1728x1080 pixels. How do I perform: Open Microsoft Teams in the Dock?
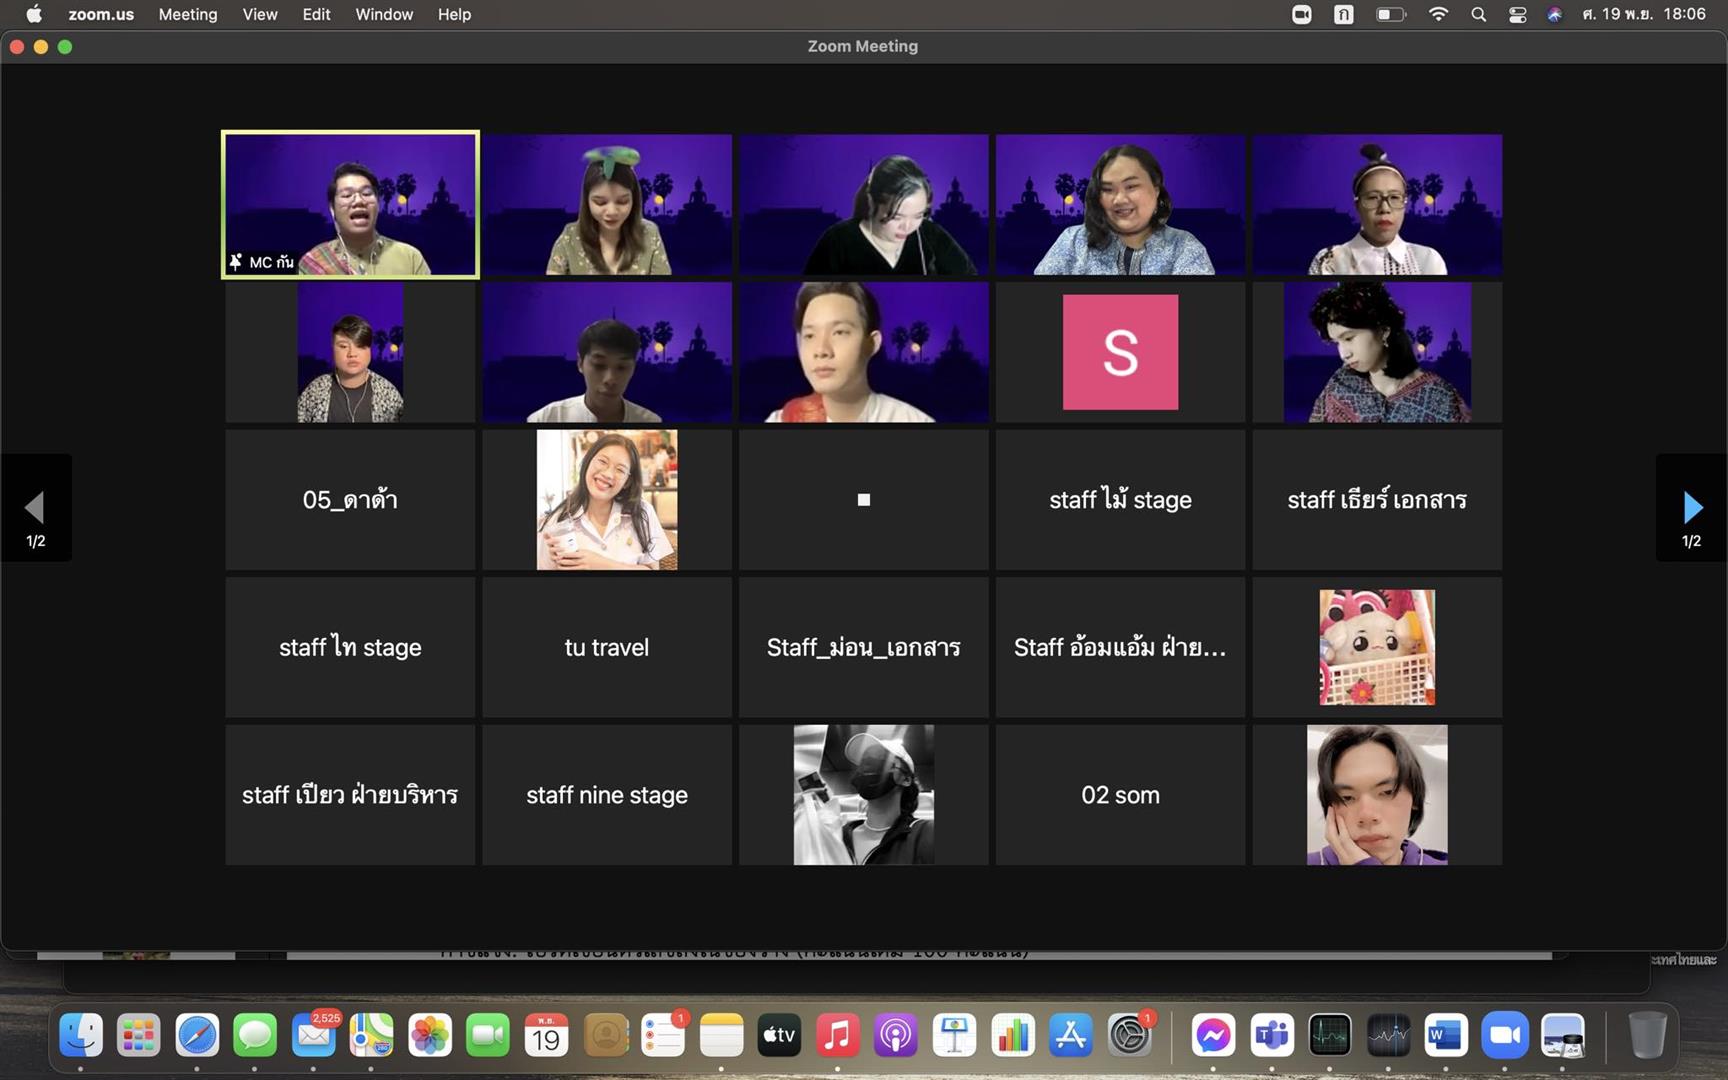(1271, 1036)
